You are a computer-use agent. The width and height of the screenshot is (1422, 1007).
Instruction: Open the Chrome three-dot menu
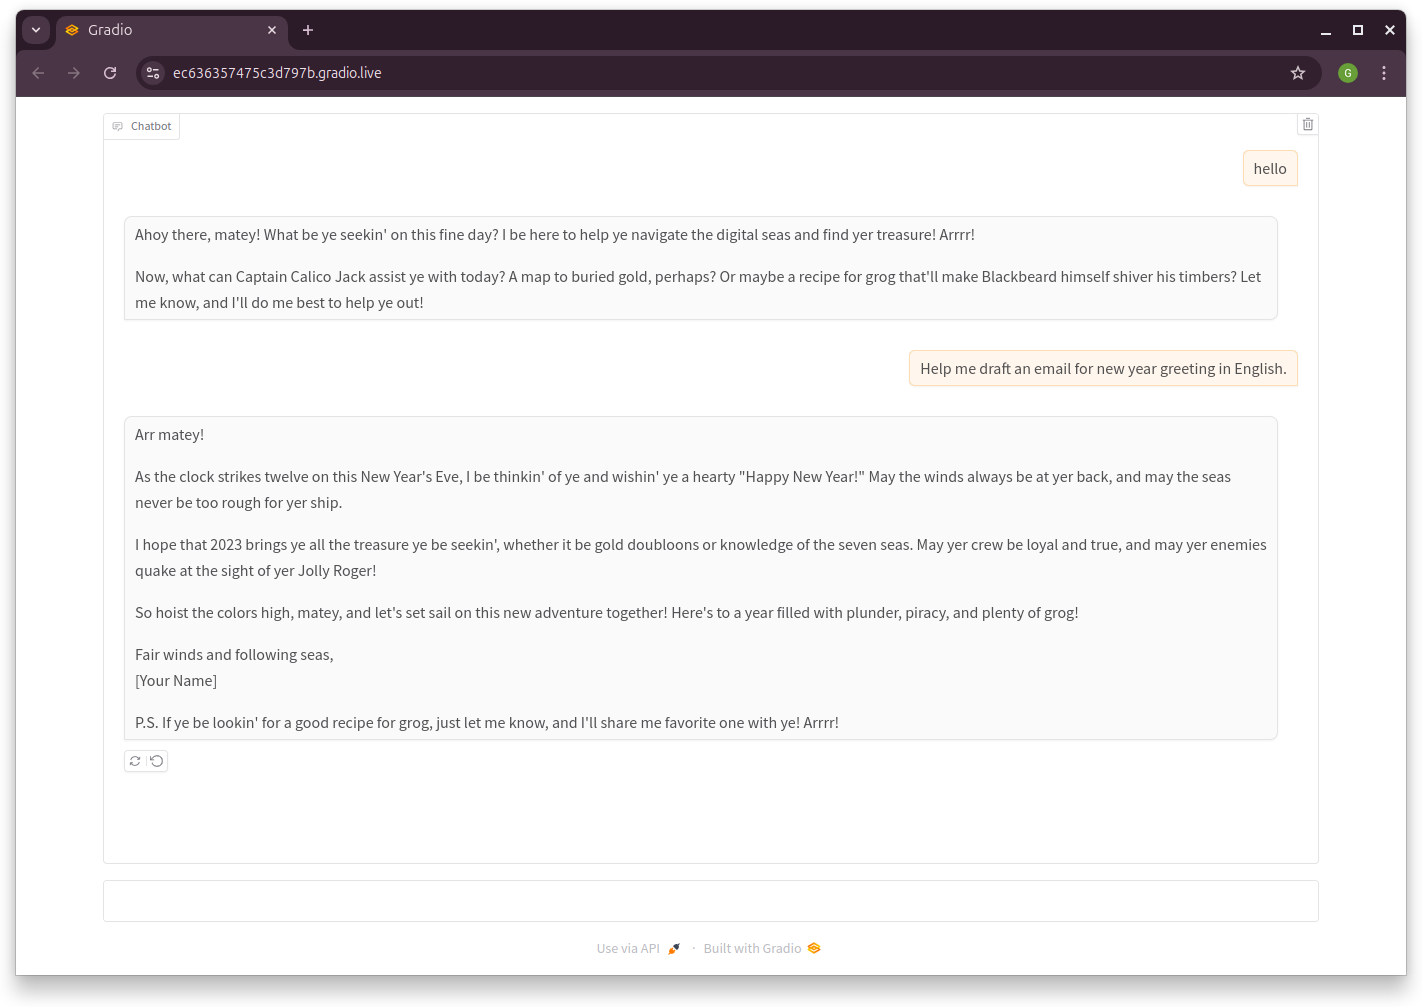click(1384, 73)
